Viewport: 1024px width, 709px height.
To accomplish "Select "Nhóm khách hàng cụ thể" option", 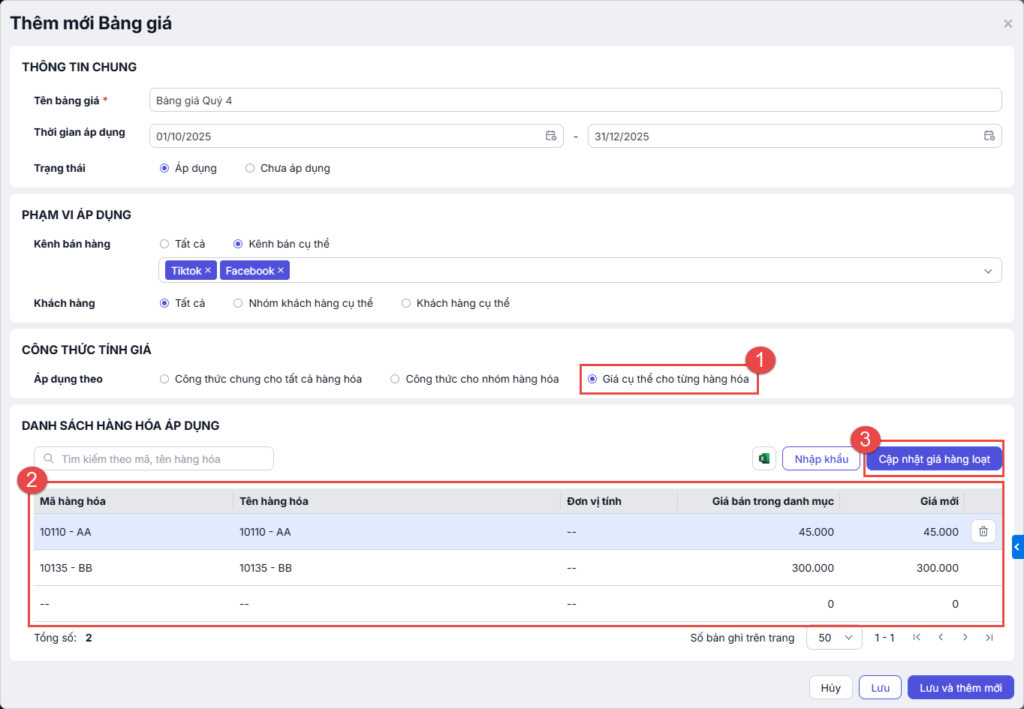I will click(238, 303).
